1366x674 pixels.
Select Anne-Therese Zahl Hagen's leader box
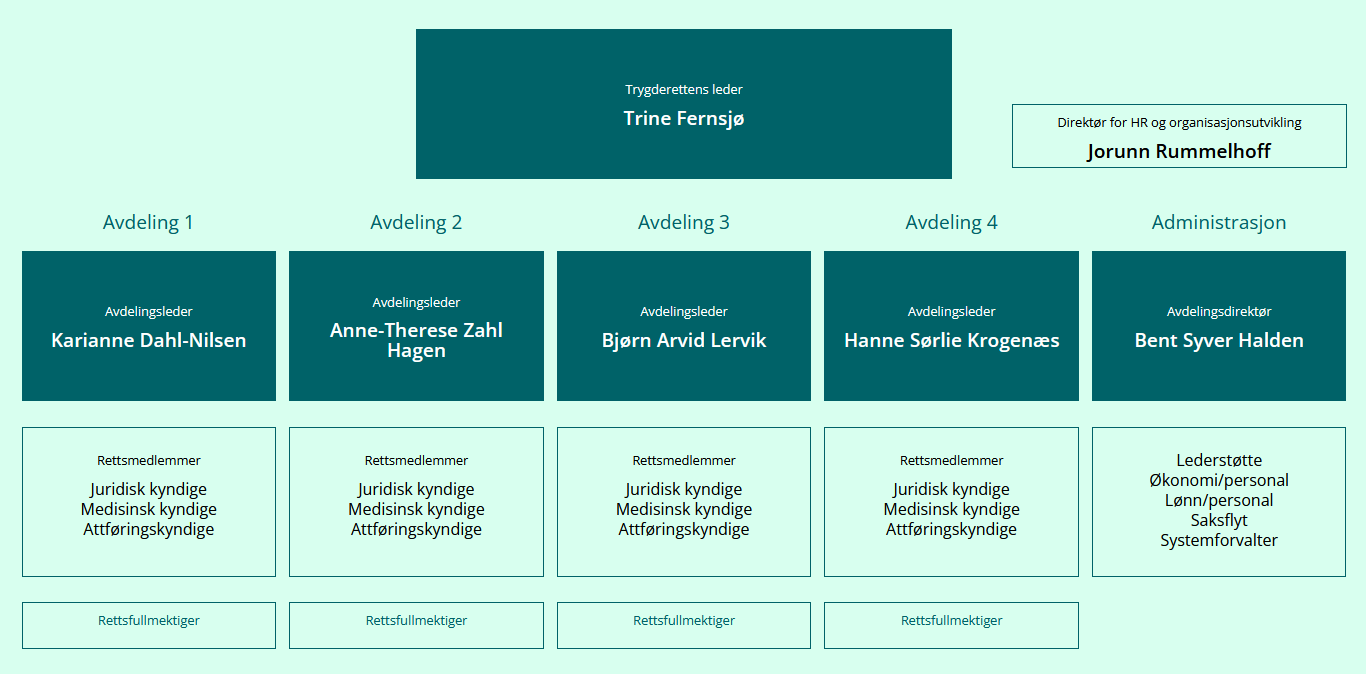(x=416, y=326)
